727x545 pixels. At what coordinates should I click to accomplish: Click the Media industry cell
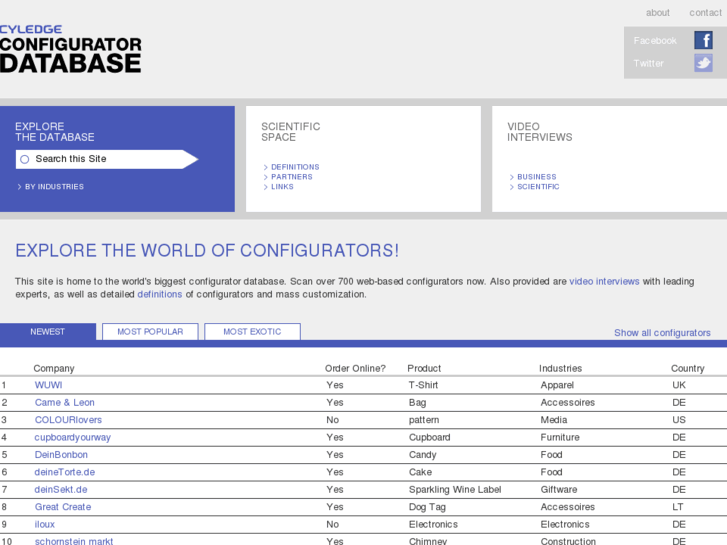[554, 420]
